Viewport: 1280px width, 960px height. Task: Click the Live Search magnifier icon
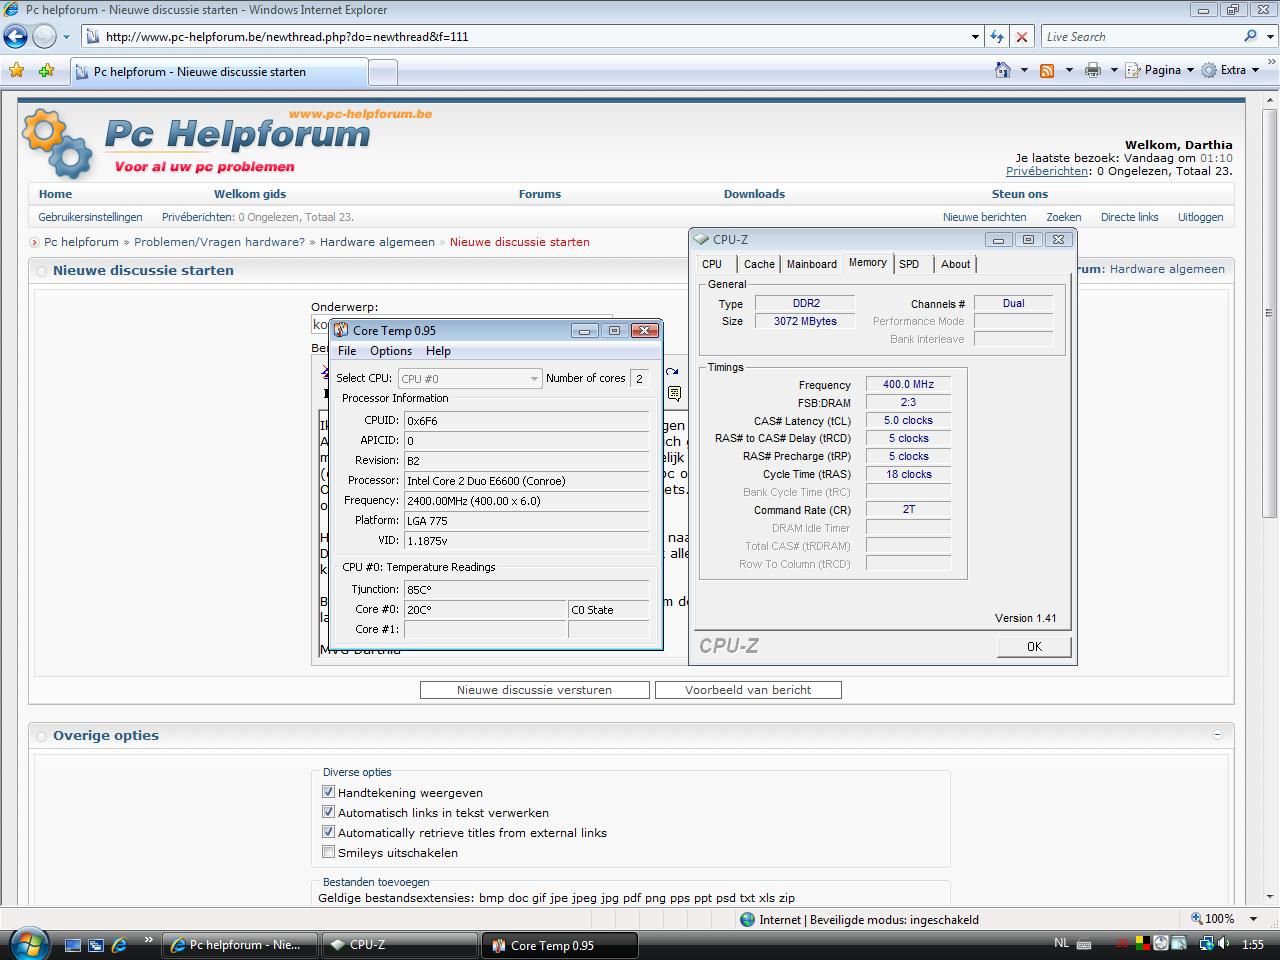1250,36
